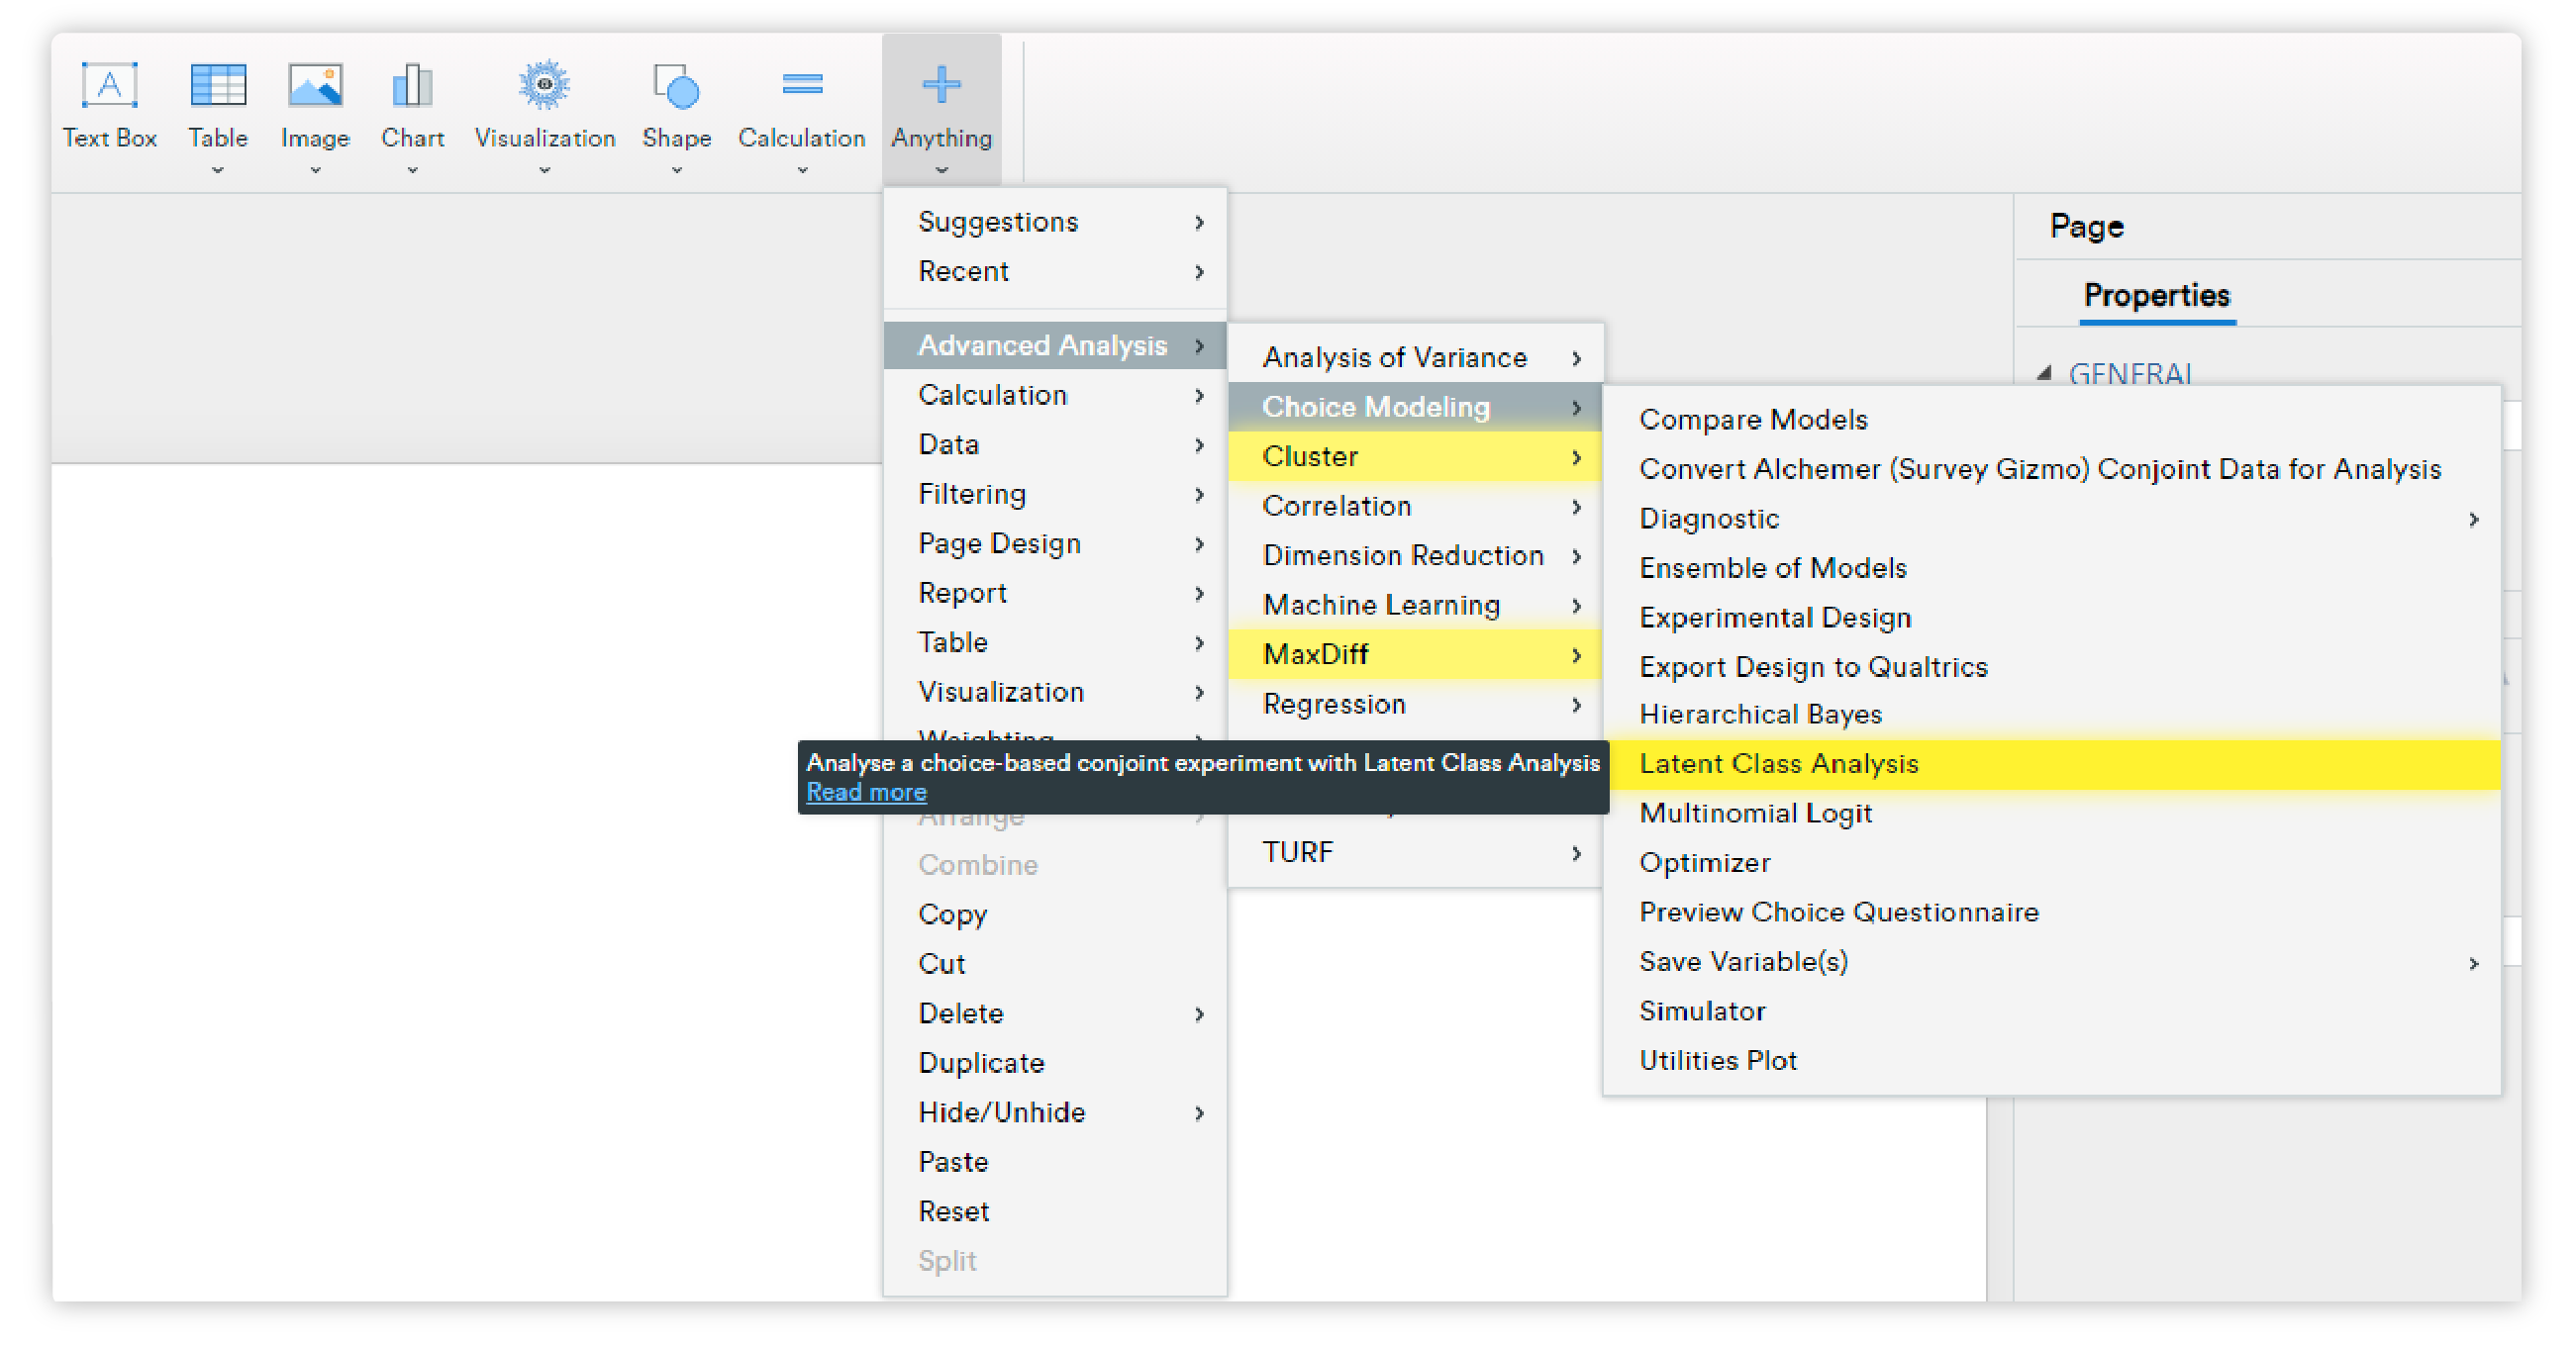Select Export Design to Qualtrics
Image resolution: width=2576 pixels, height=1347 pixels.
point(2052,668)
